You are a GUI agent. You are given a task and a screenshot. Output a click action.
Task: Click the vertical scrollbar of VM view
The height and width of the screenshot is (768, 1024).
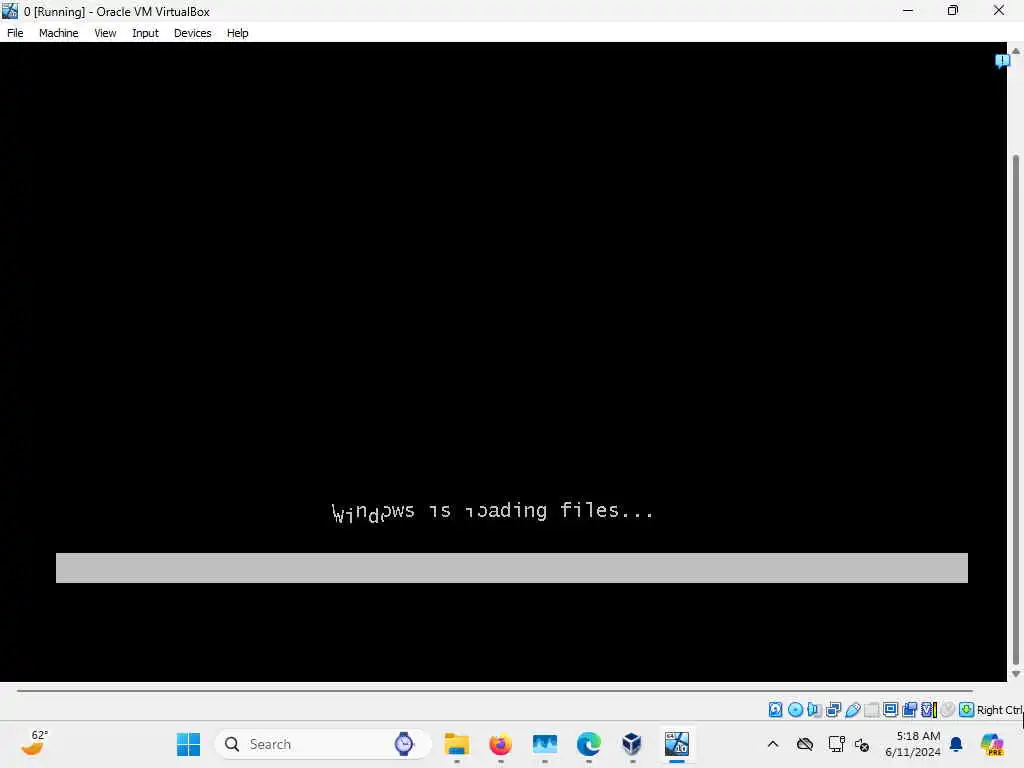point(1016,408)
